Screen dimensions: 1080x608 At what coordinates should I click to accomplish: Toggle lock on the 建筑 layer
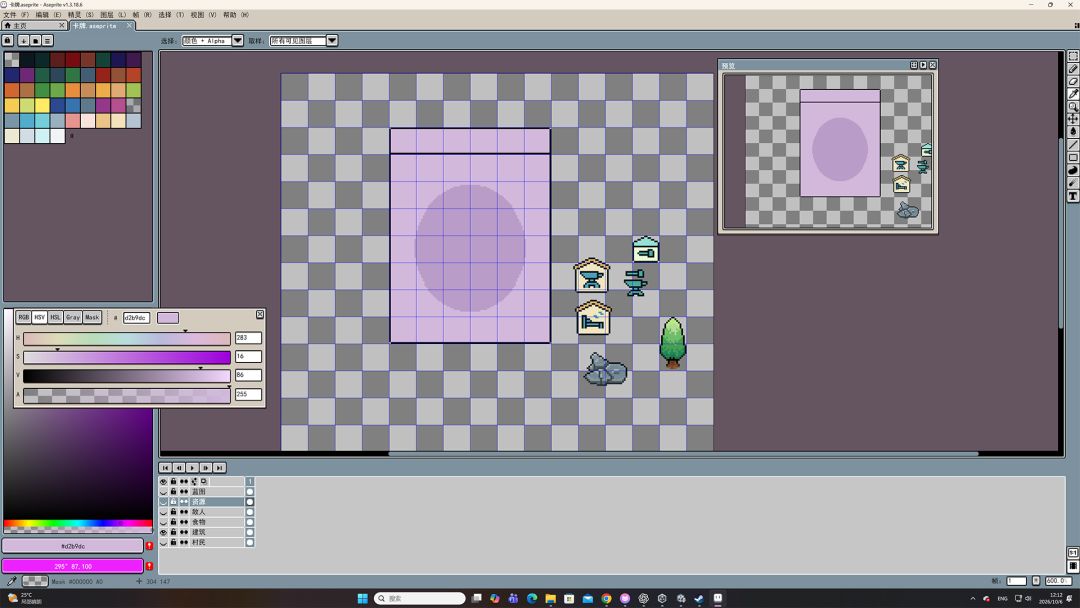[174, 532]
